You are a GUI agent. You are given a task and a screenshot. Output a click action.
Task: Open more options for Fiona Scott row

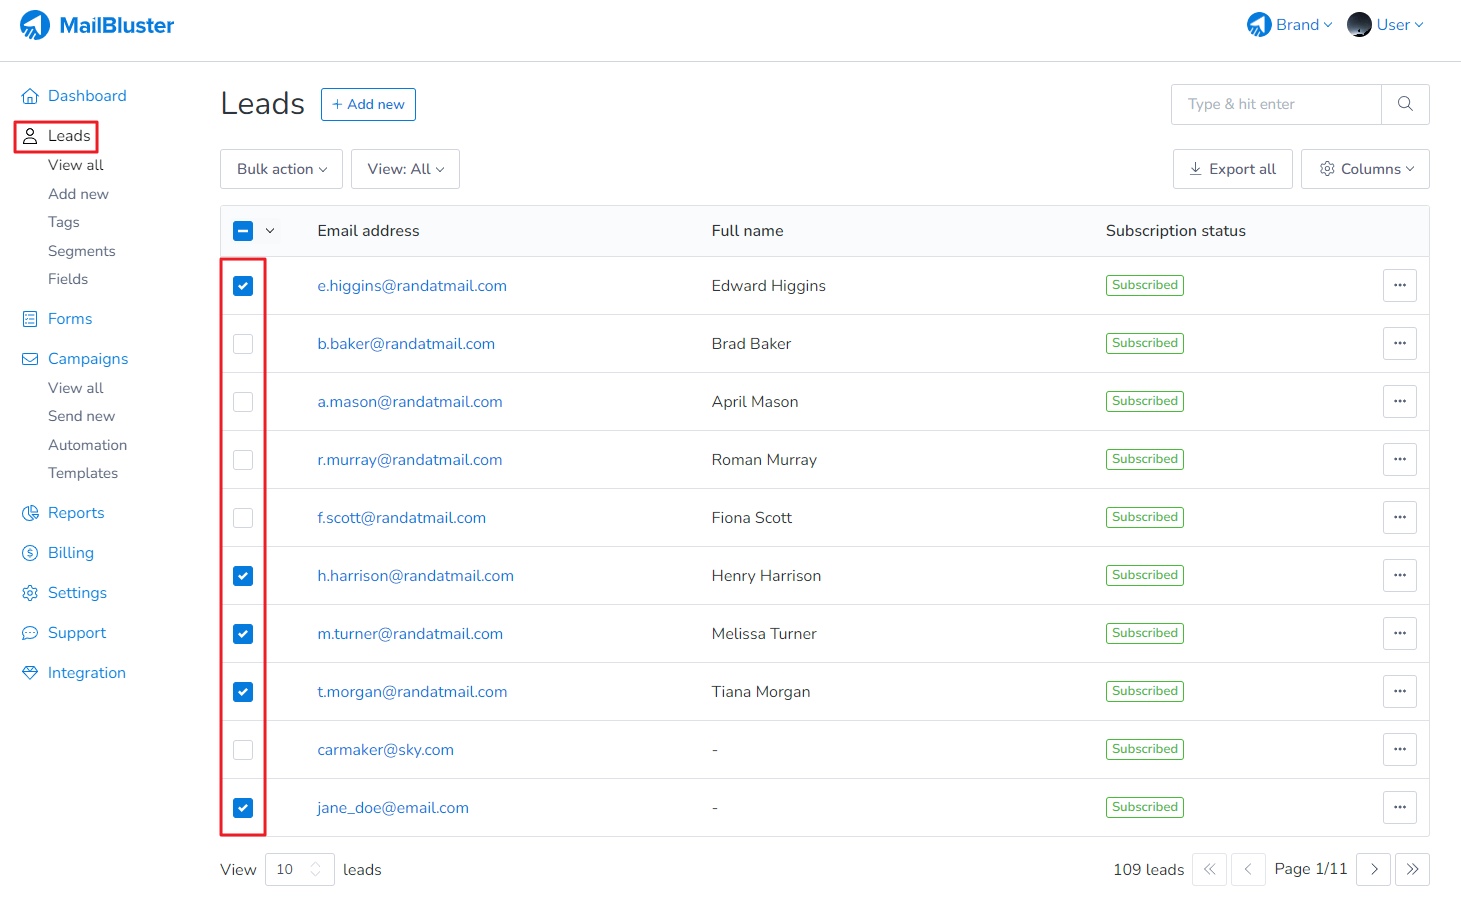pyautogui.click(x=1399, y=518)
